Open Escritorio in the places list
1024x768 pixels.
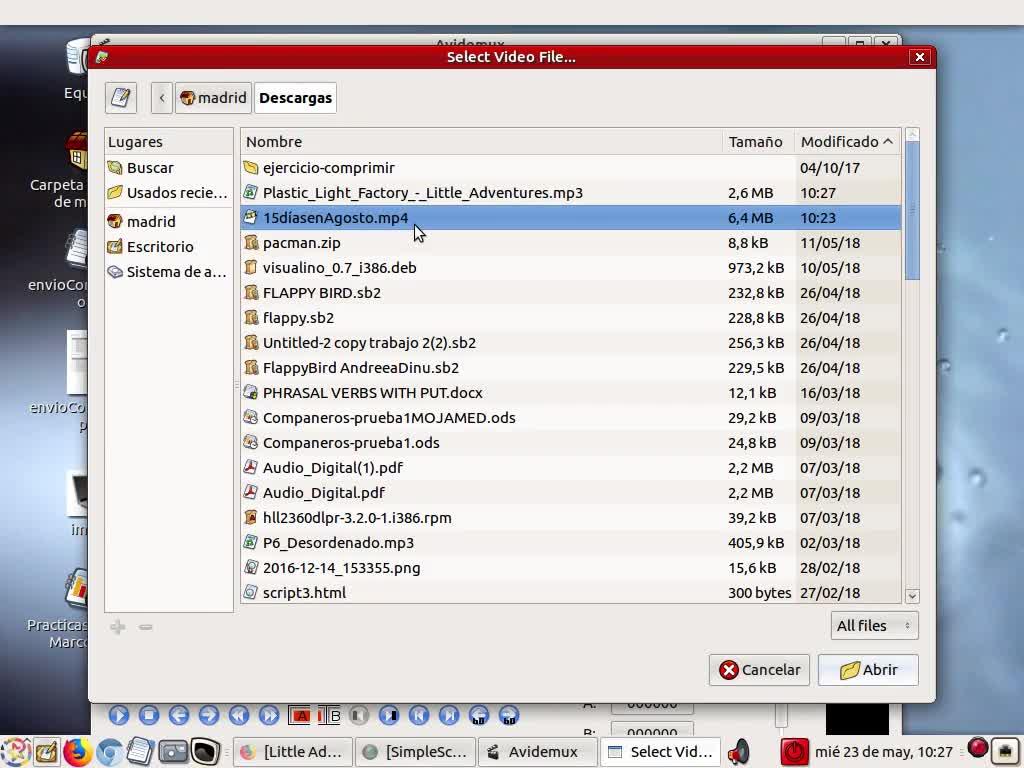pos(160,247)
